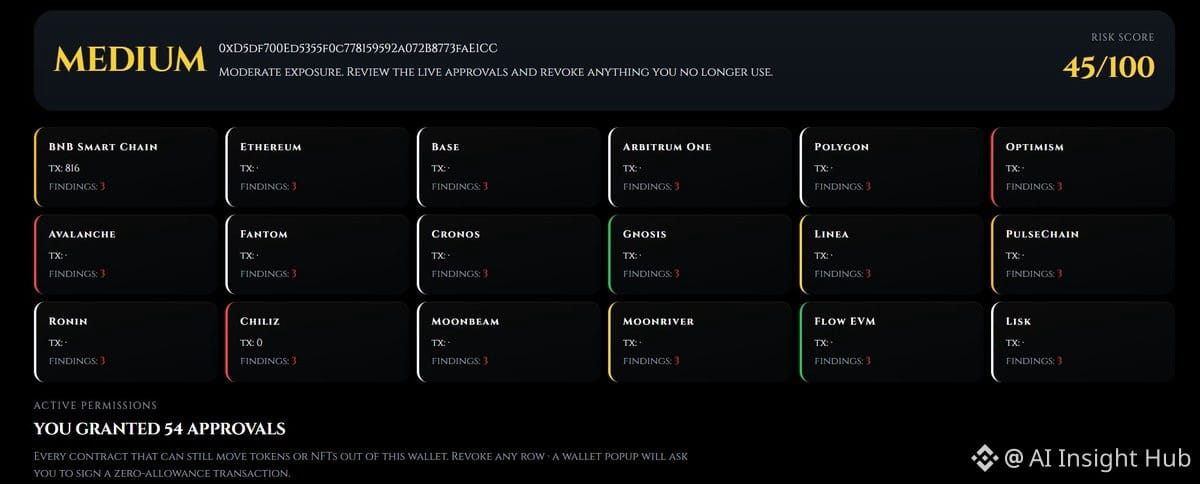
Task: Click 'You granted 54 approvals' heading
Action: click(160, 429)
